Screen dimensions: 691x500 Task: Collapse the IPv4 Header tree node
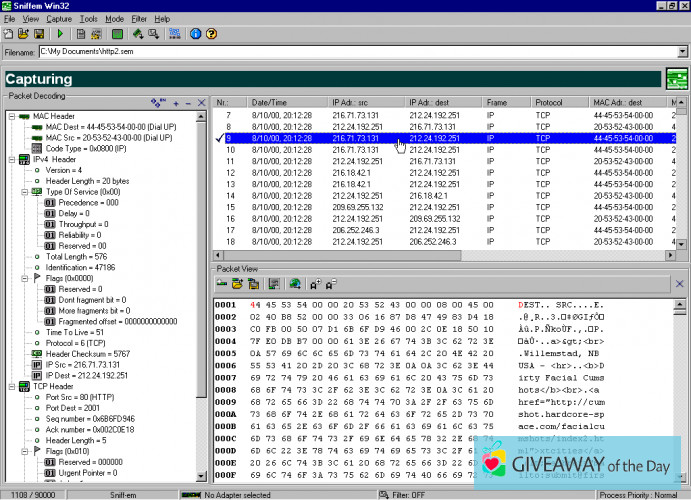click(x=10, y=159)
